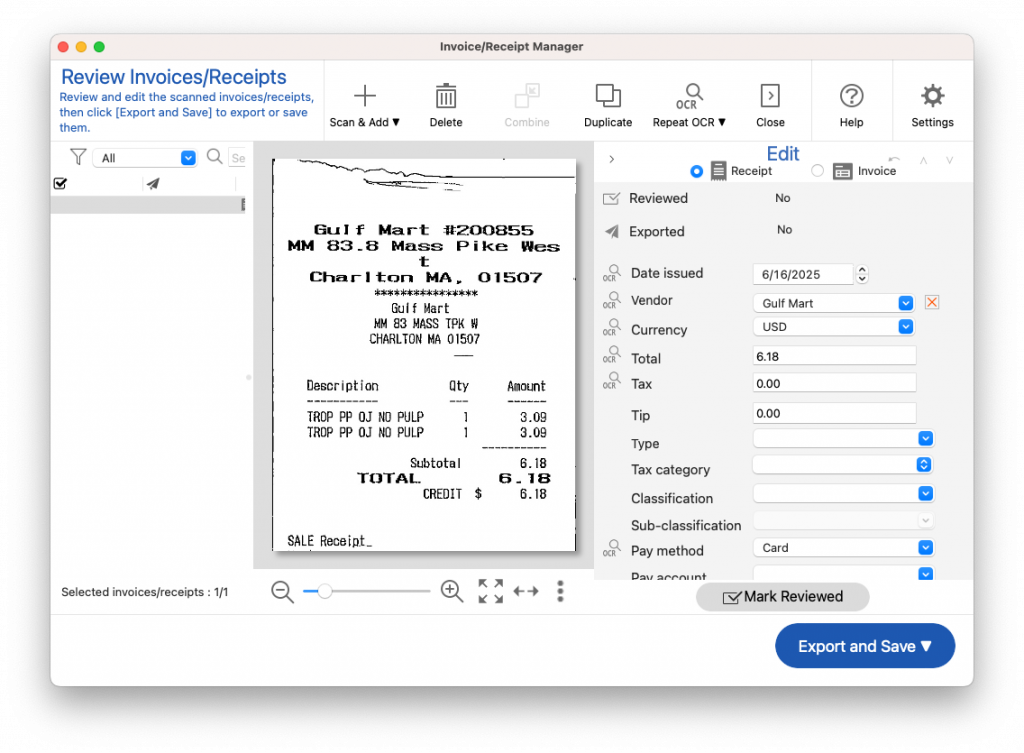The height and width of the screenshot is (753, 1024).
Task: Select the highlighted receipt row in list
Action: coord(149,204)
